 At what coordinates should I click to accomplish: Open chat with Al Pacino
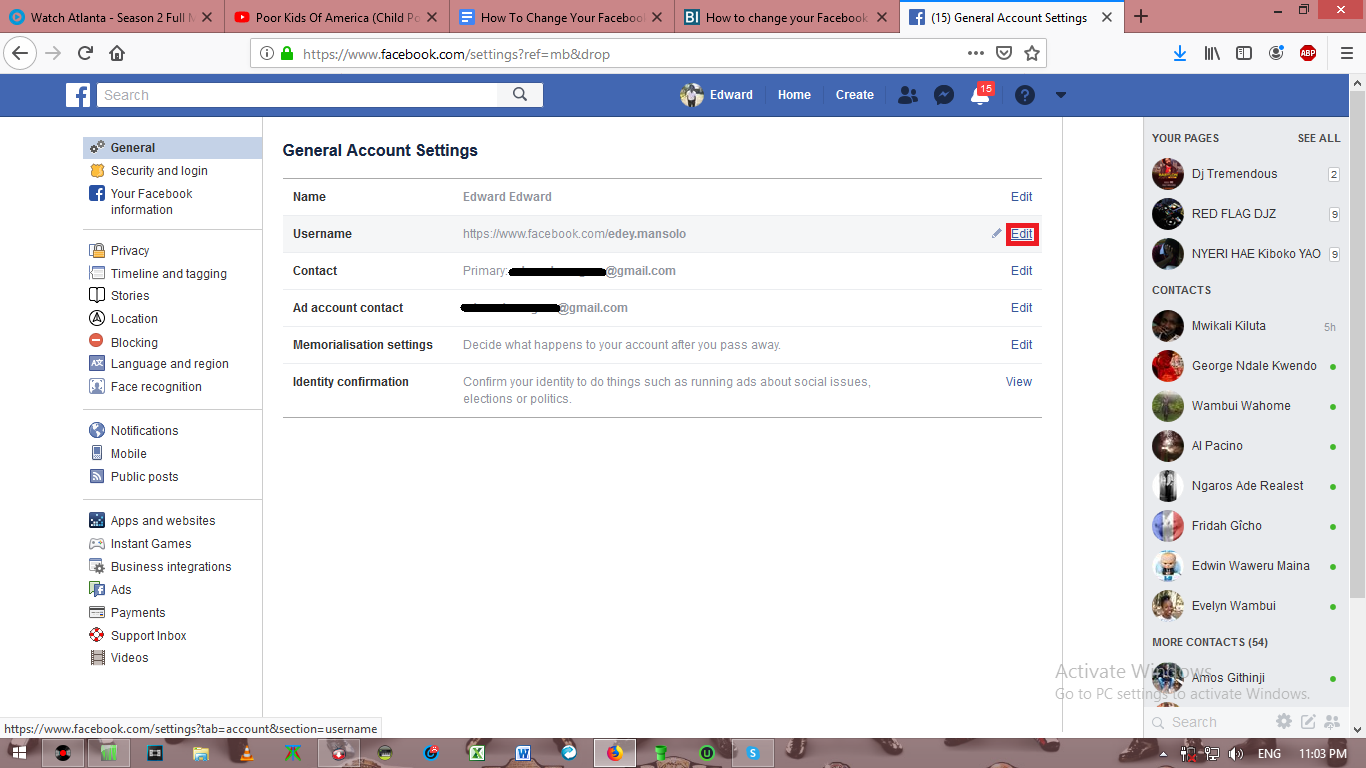(1246, 446)
